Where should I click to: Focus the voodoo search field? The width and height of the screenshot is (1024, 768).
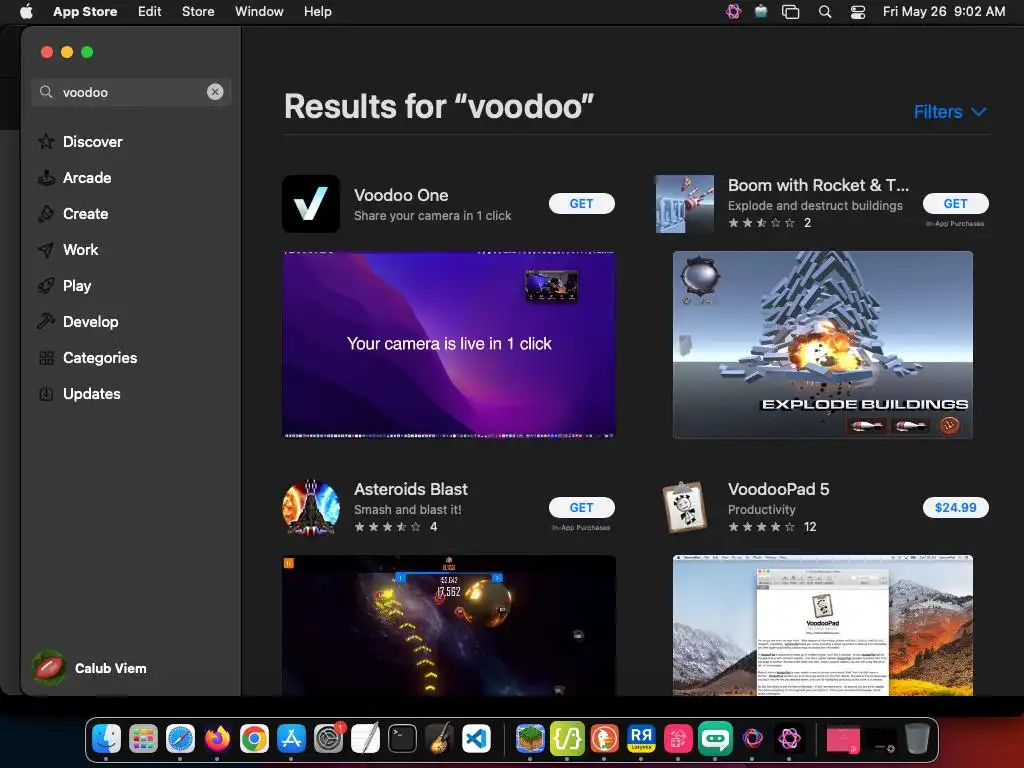[131, 92]
